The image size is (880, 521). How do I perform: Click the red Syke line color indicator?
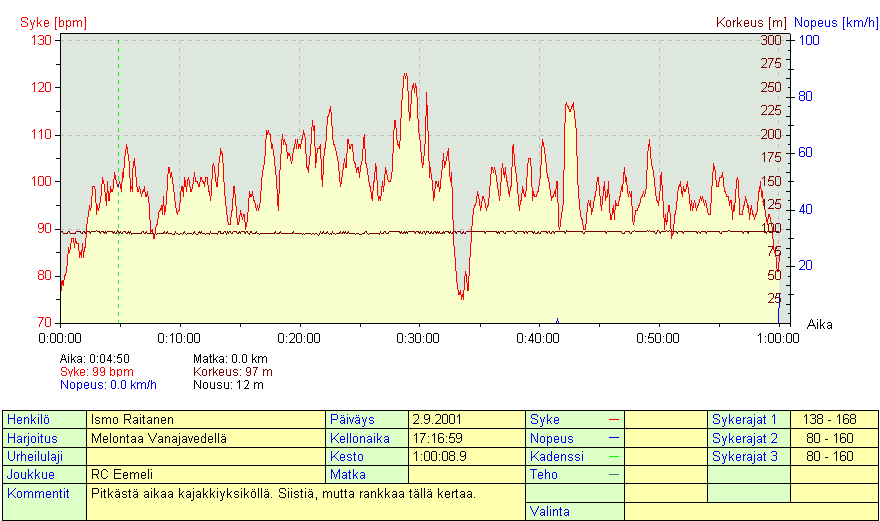coord(612,419)
